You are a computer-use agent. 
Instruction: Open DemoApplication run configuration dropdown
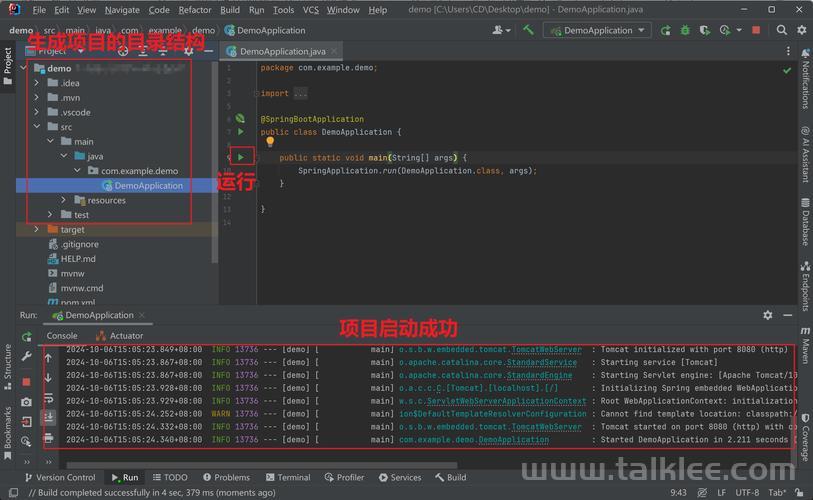[x=597, y=31]
